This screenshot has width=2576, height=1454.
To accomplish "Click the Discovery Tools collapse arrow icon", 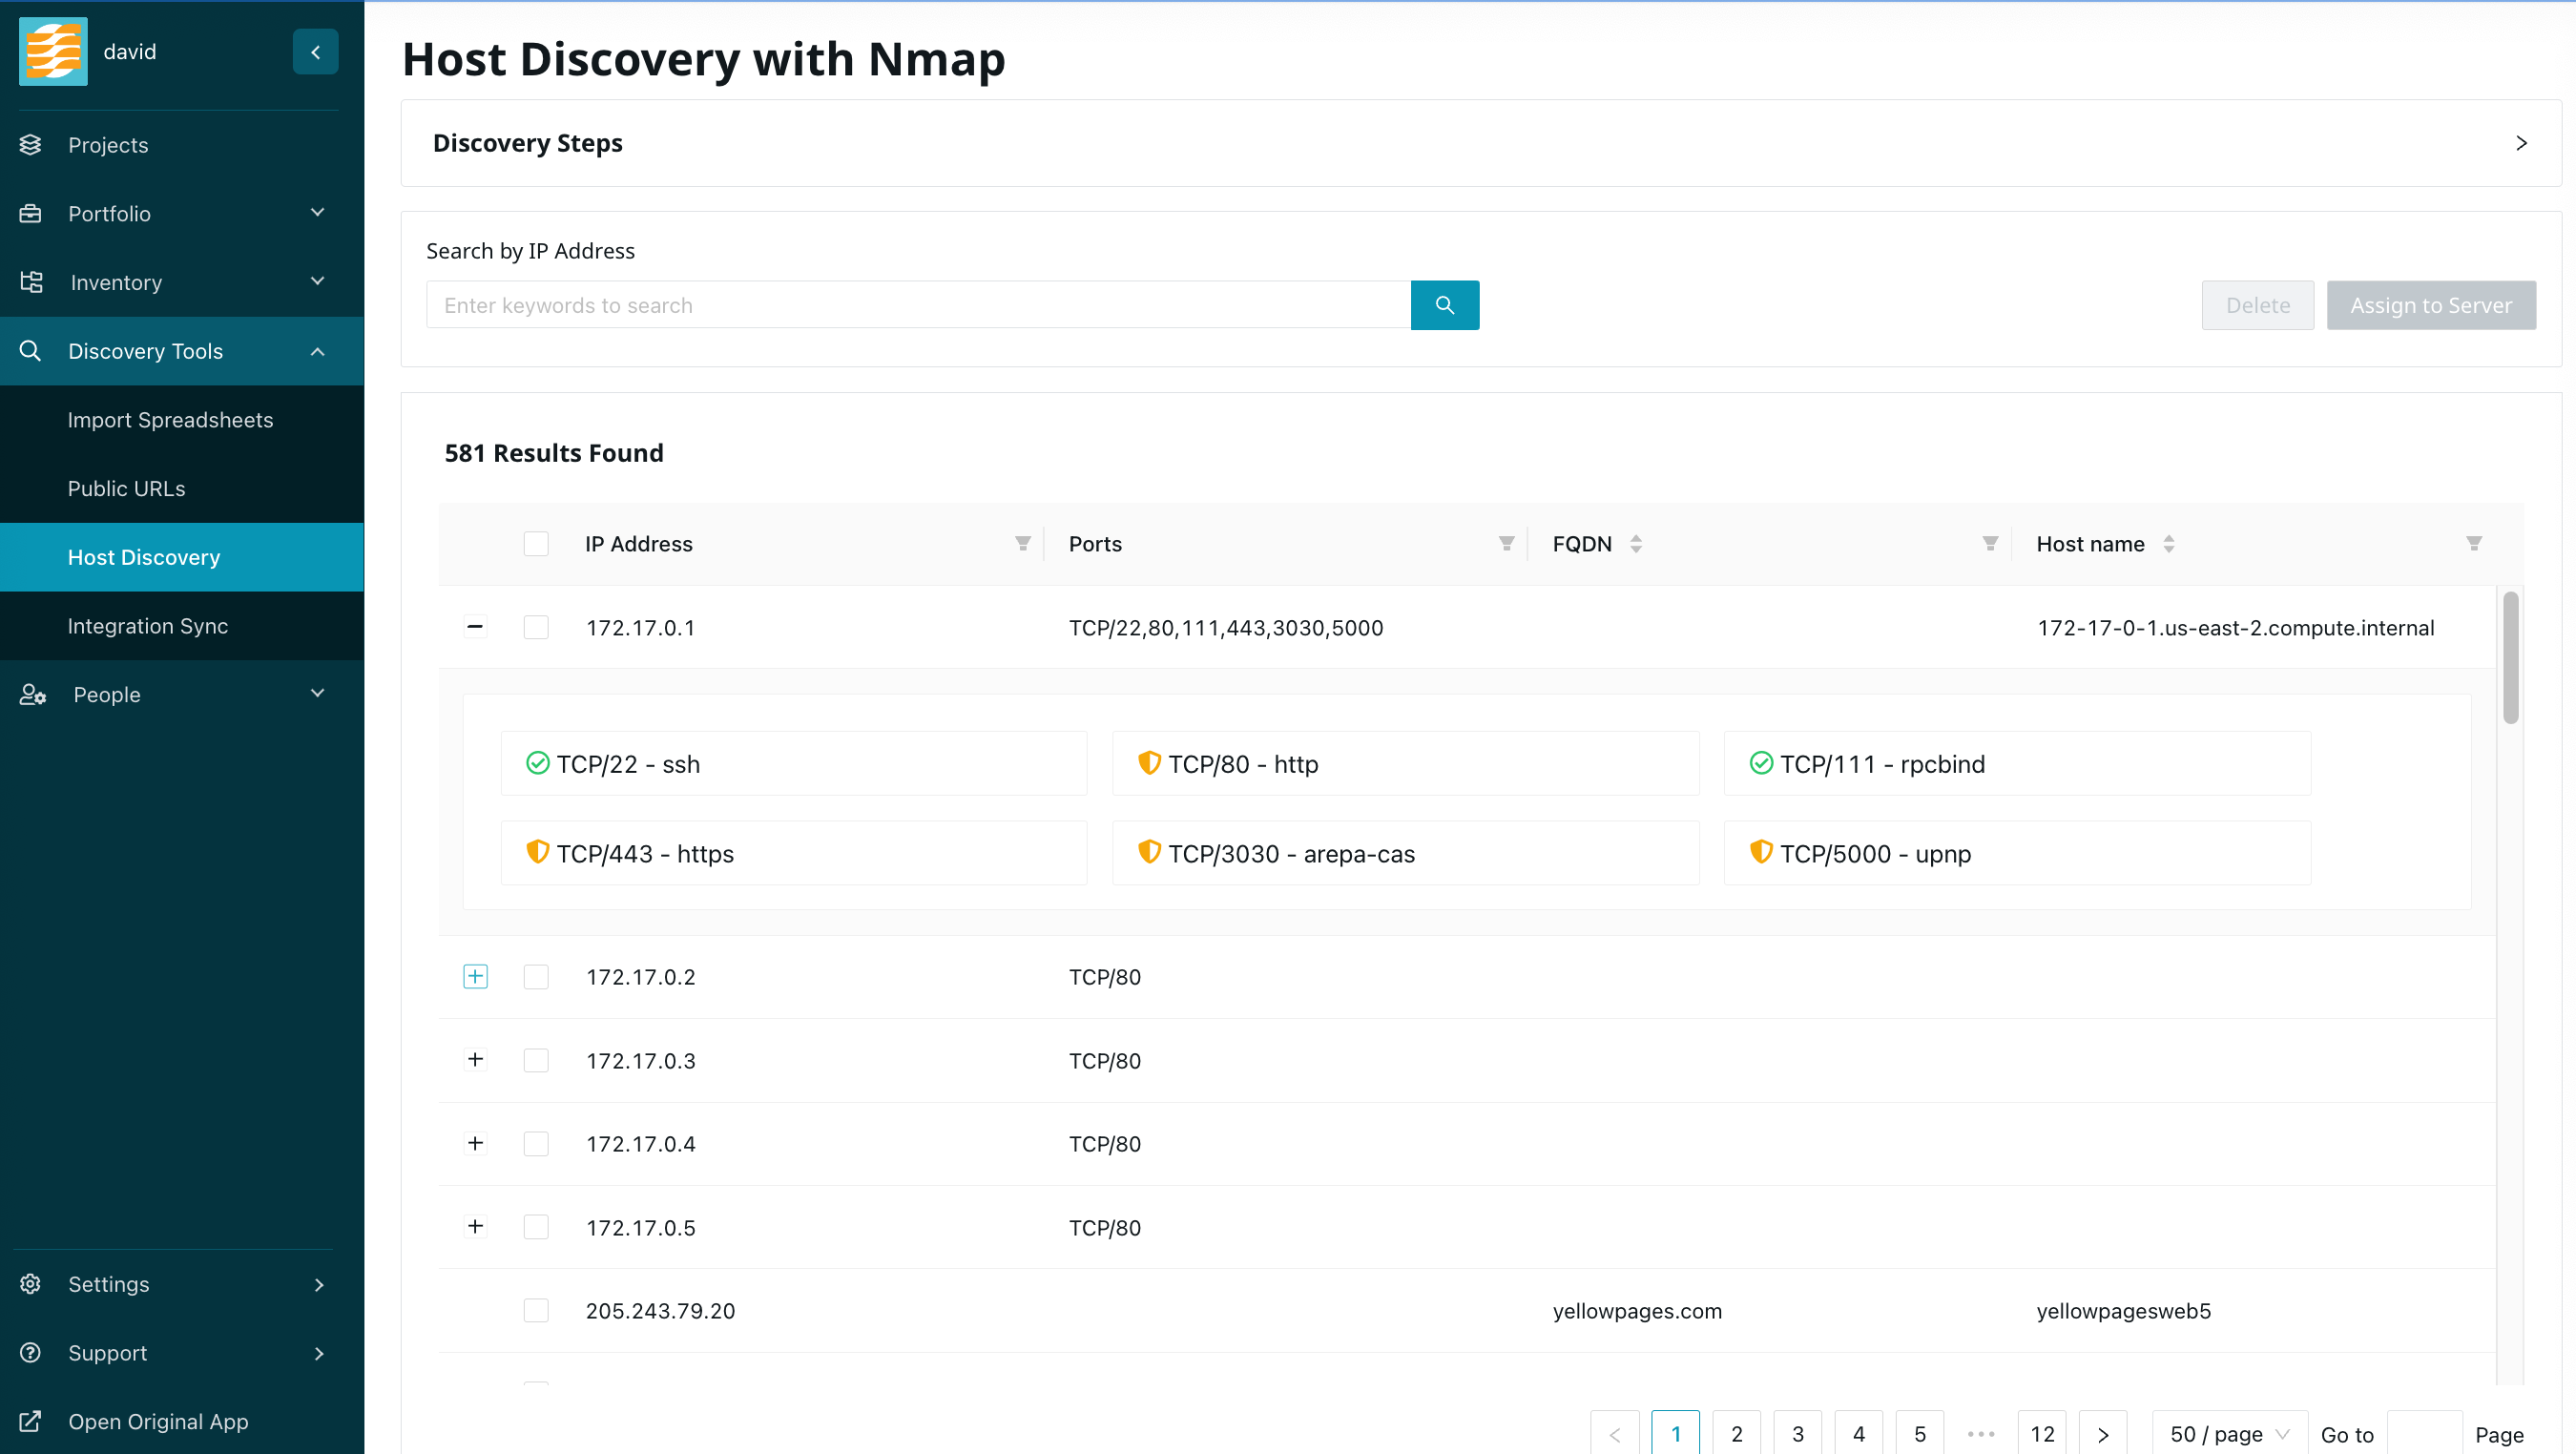I will [x=317, y=352].
